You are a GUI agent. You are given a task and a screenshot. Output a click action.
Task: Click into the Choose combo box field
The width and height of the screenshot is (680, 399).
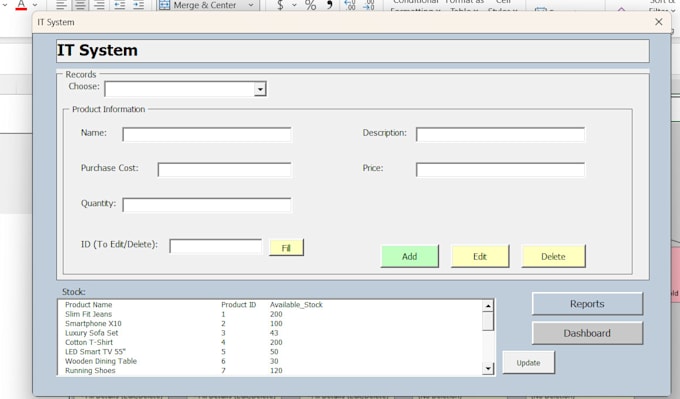pos(180,89)
